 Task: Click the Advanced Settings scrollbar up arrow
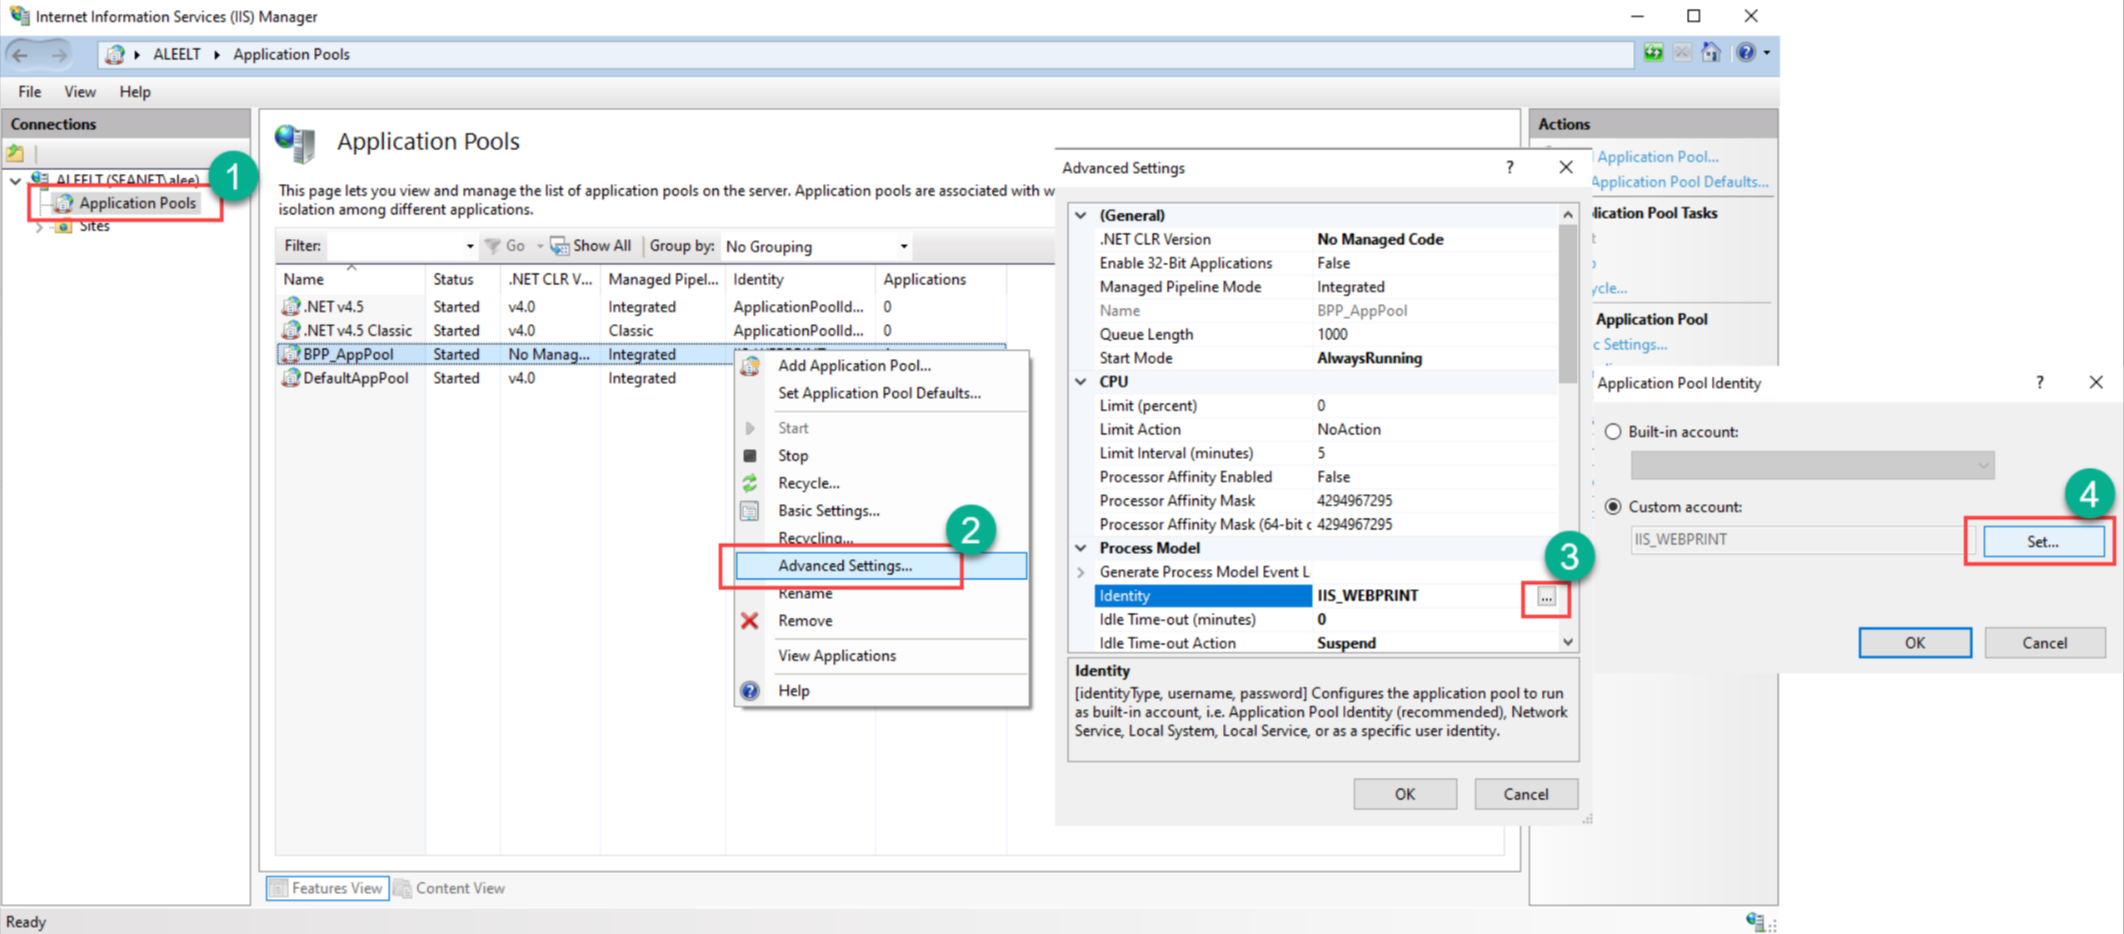pos(1568,215)
